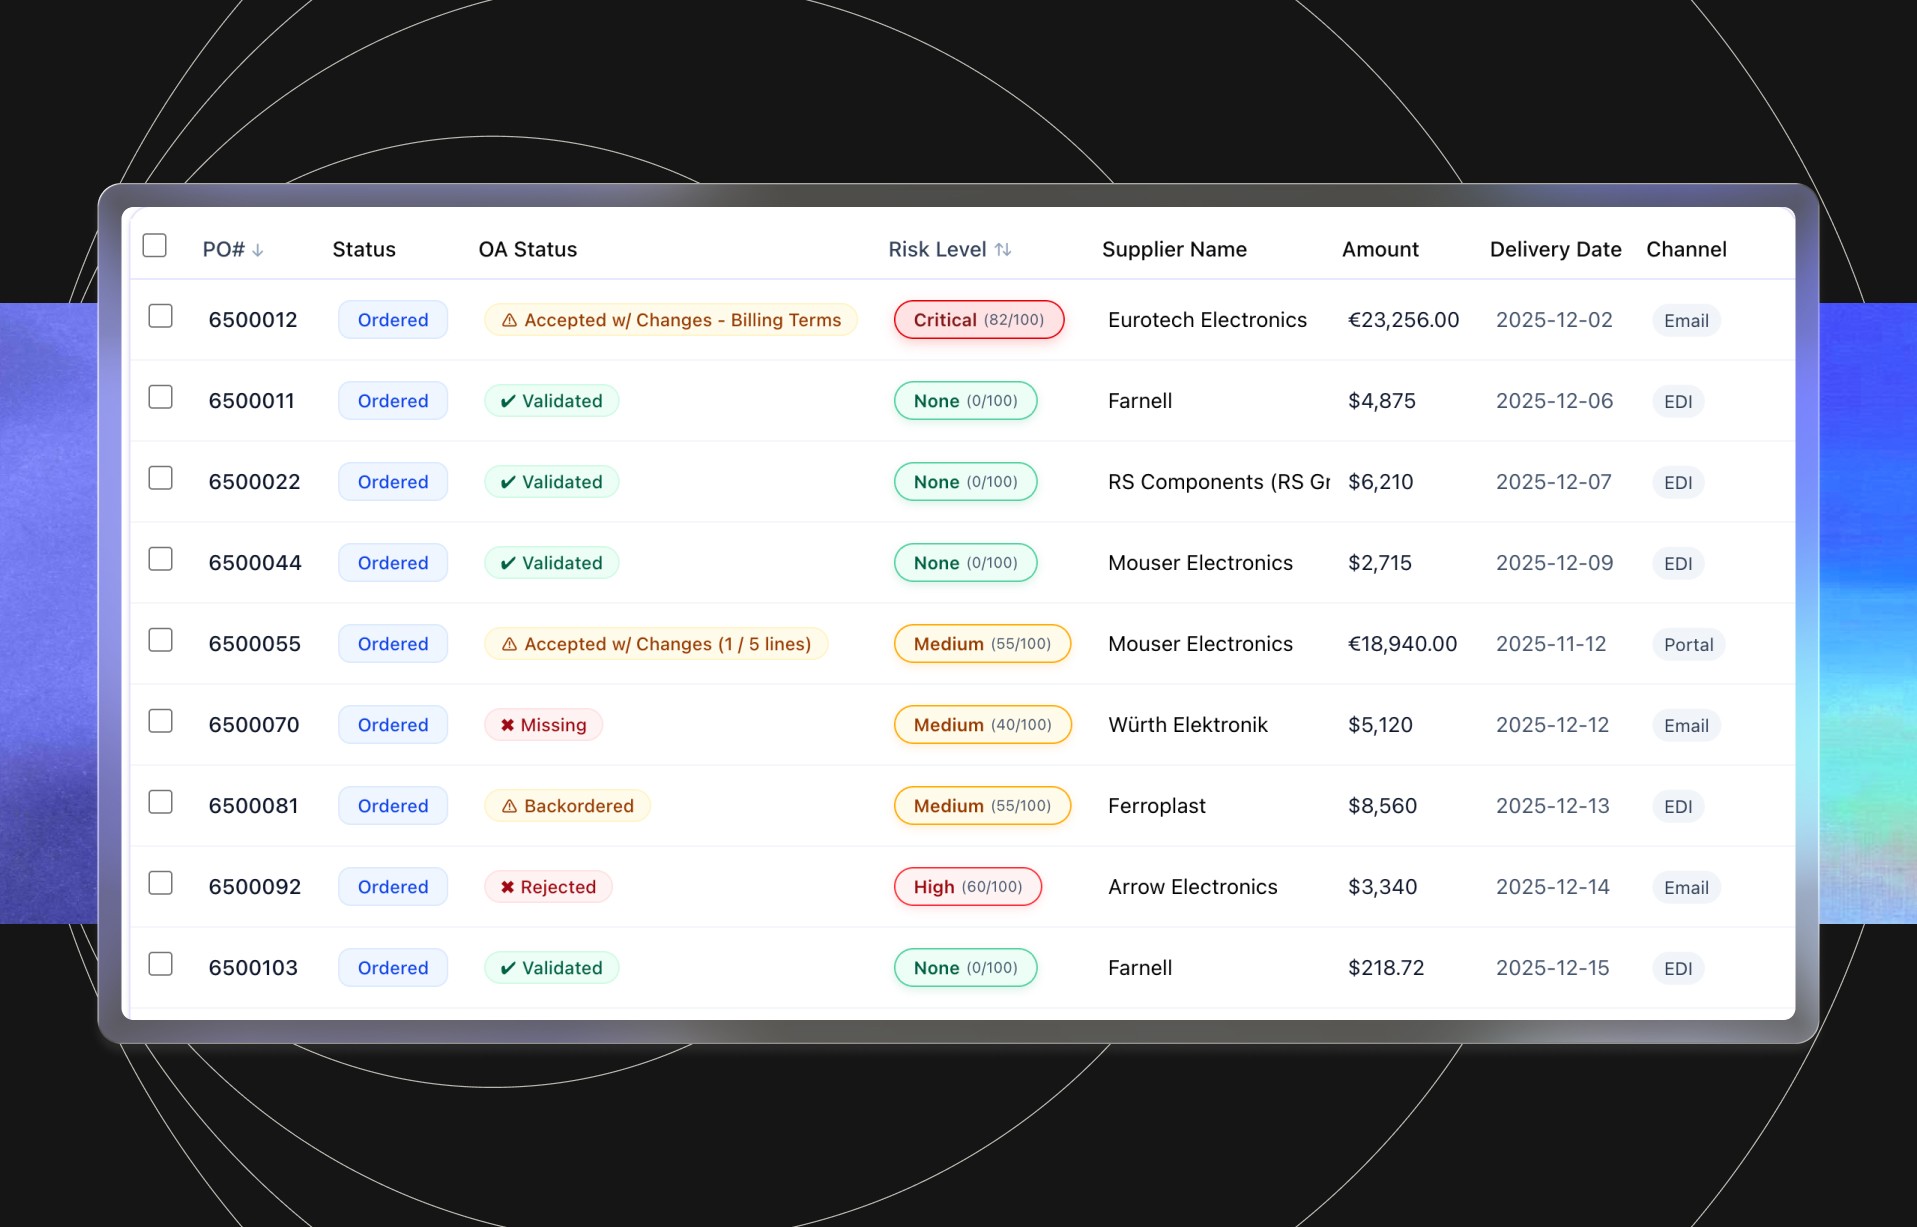Click the amount €23,256.00
The width and height of the screenshot is (1917, 1227).
(x=1403, y=320)
